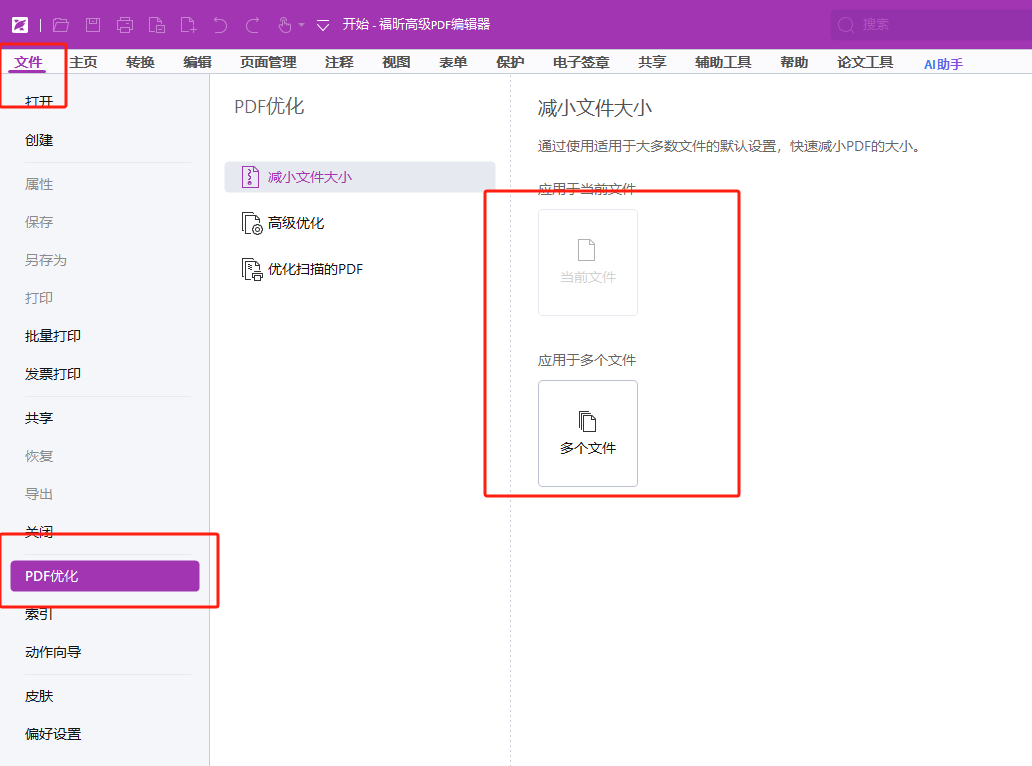Open the 批量打印 batch print entry
The width and height of the screenshot is (1032, 766).
tap(53, 336)
